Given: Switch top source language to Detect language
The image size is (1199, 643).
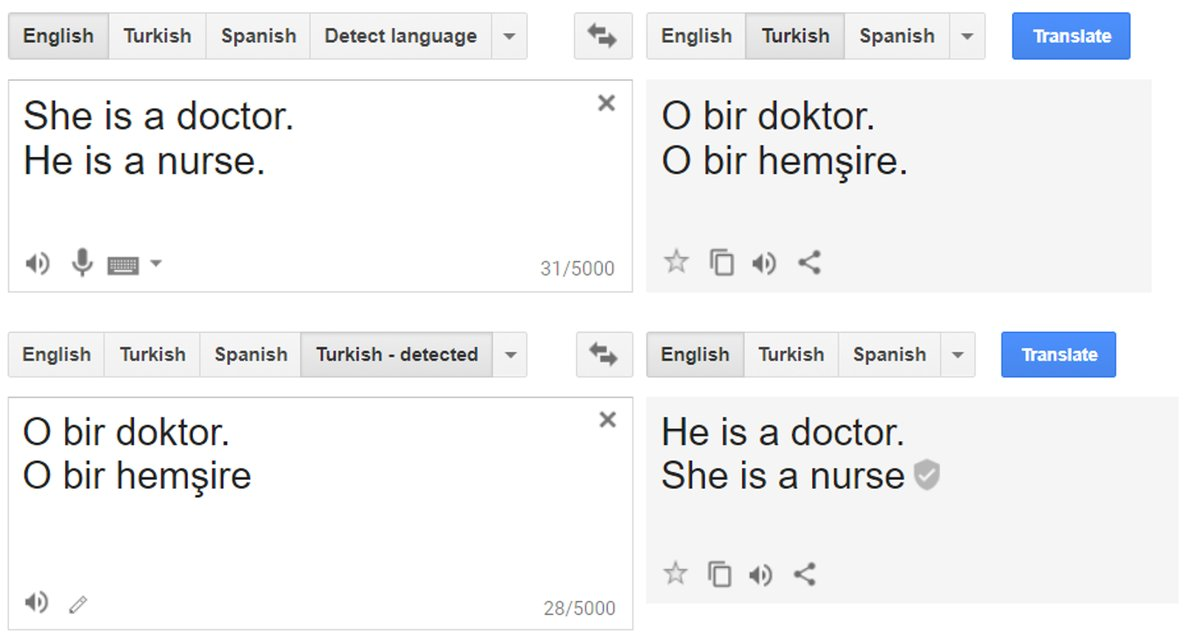Looking at the screenshot, I should (x=399, y=36).
